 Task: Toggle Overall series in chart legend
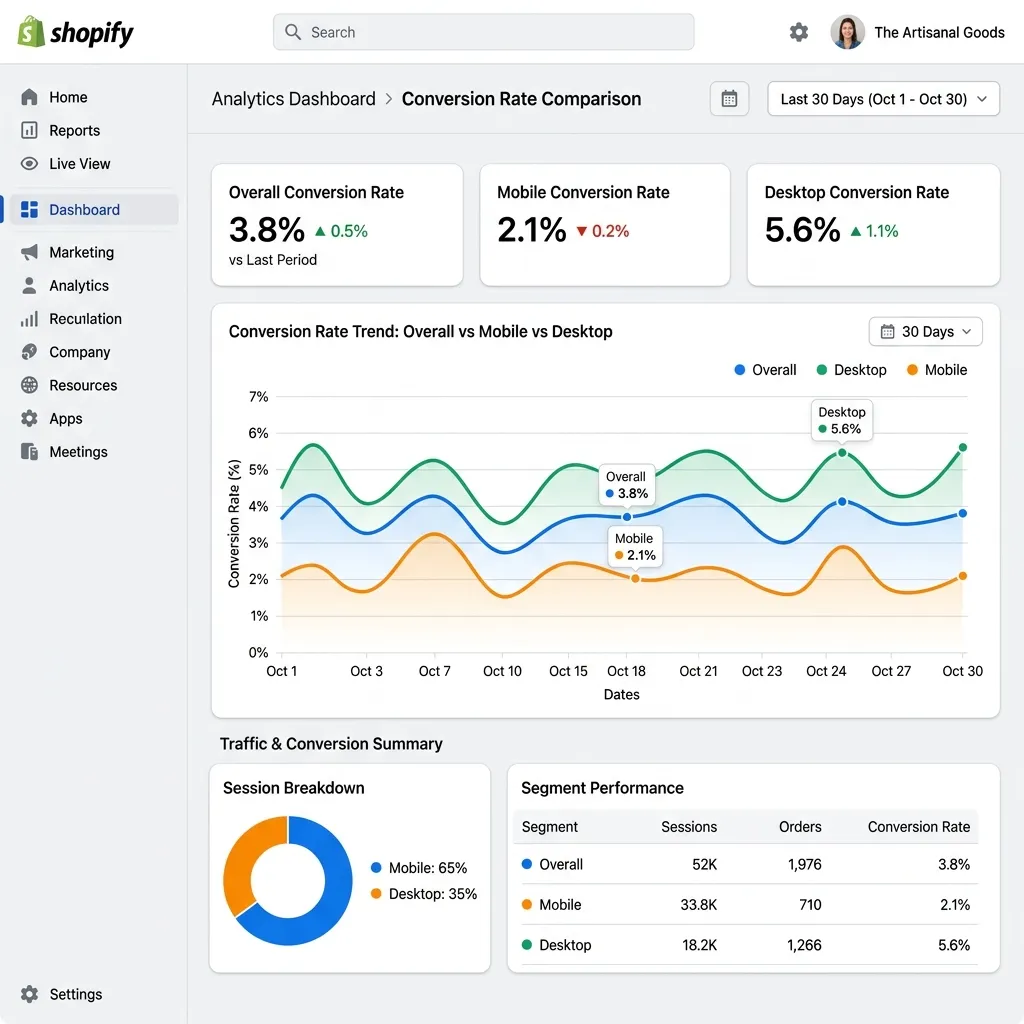pyautogui.click(x=765, y=370)
